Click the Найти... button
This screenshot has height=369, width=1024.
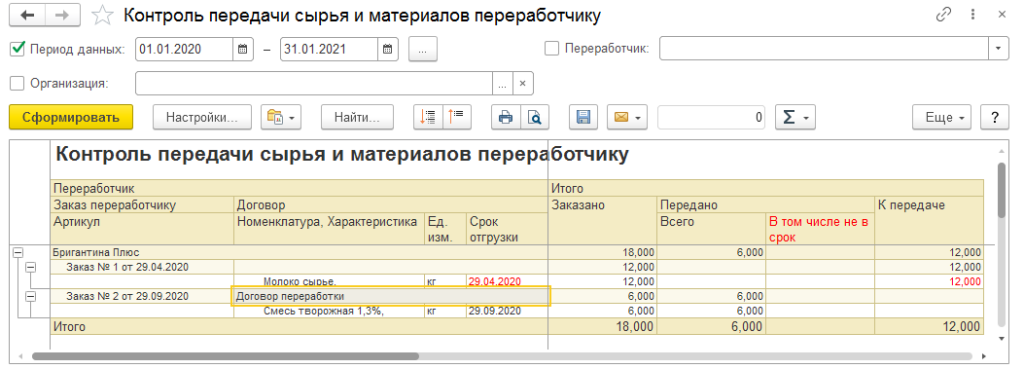point(357,118)
